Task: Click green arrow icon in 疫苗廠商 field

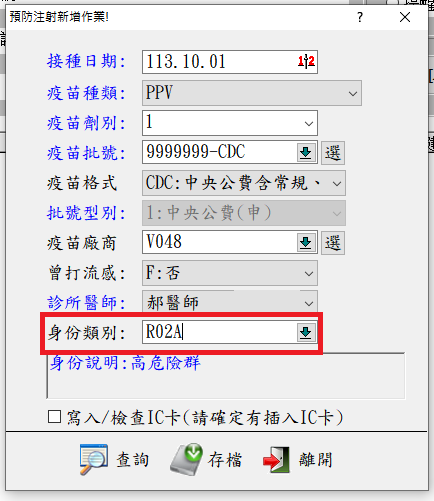Action: point(306,243)
